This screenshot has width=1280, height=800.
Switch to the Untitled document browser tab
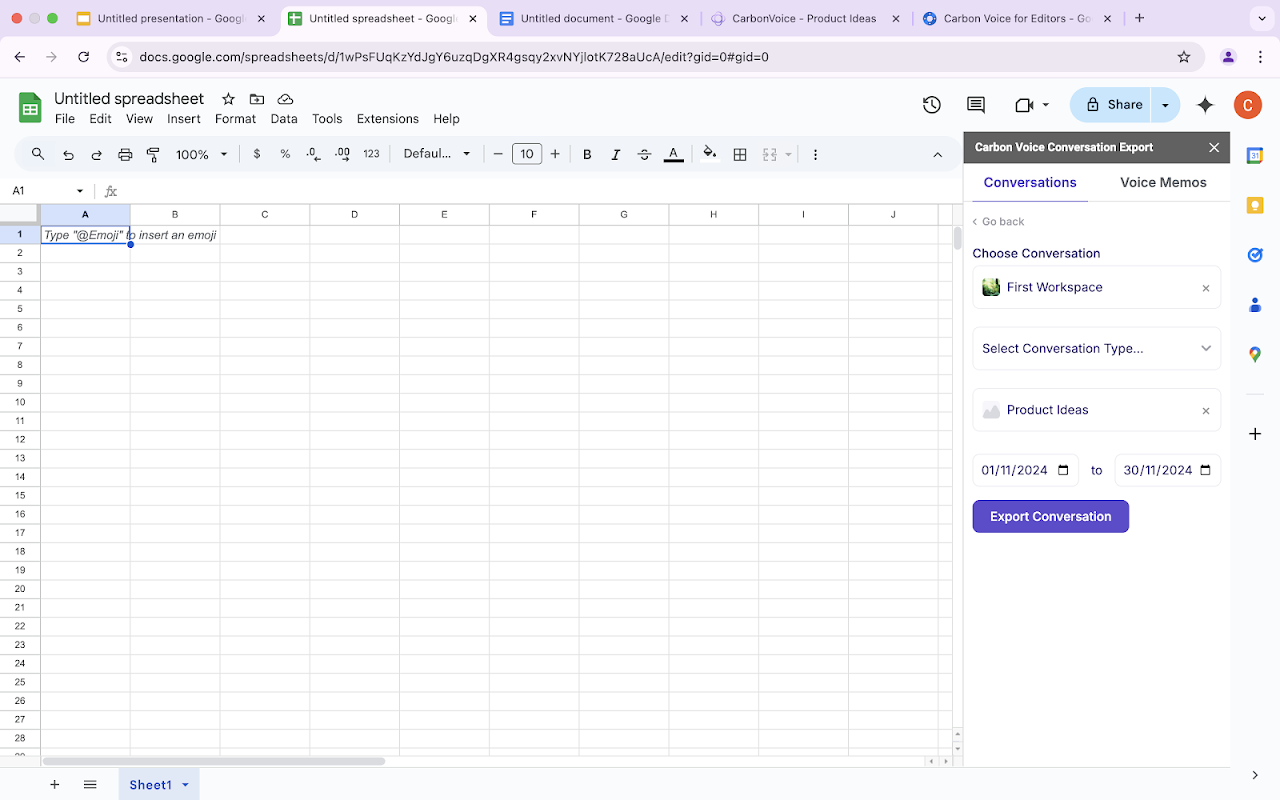tap(593, 18)
